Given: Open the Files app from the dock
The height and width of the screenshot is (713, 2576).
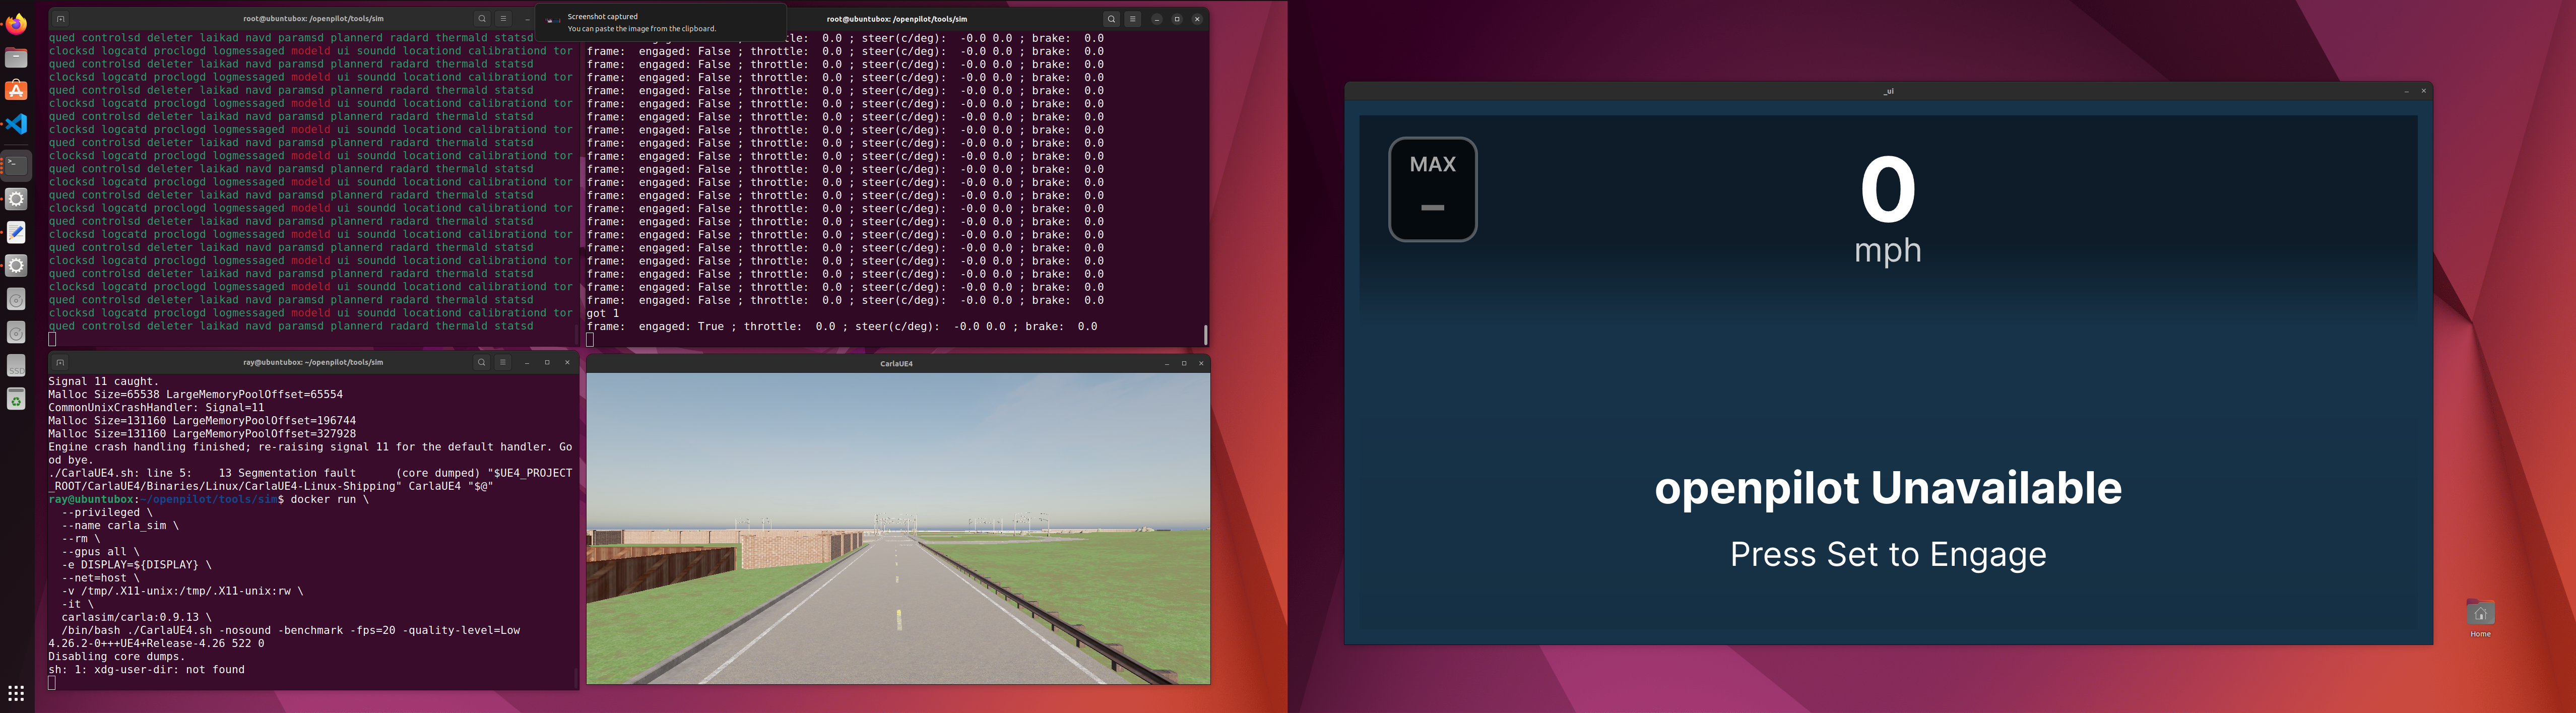Looking at the screenshot, I should tap(16, 58).
